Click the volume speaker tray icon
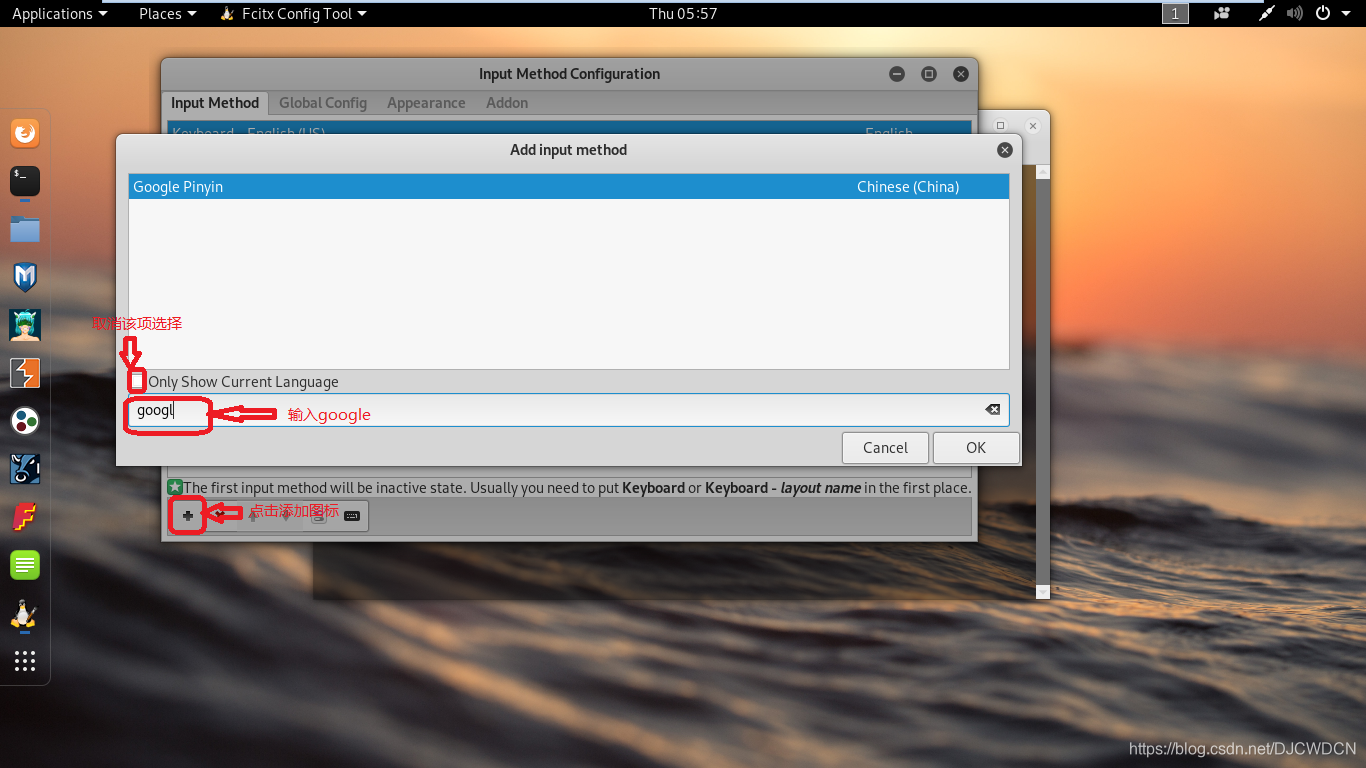Image resolution: width=1366 pixels, height=768 pixels. [x=1295, y=14]
